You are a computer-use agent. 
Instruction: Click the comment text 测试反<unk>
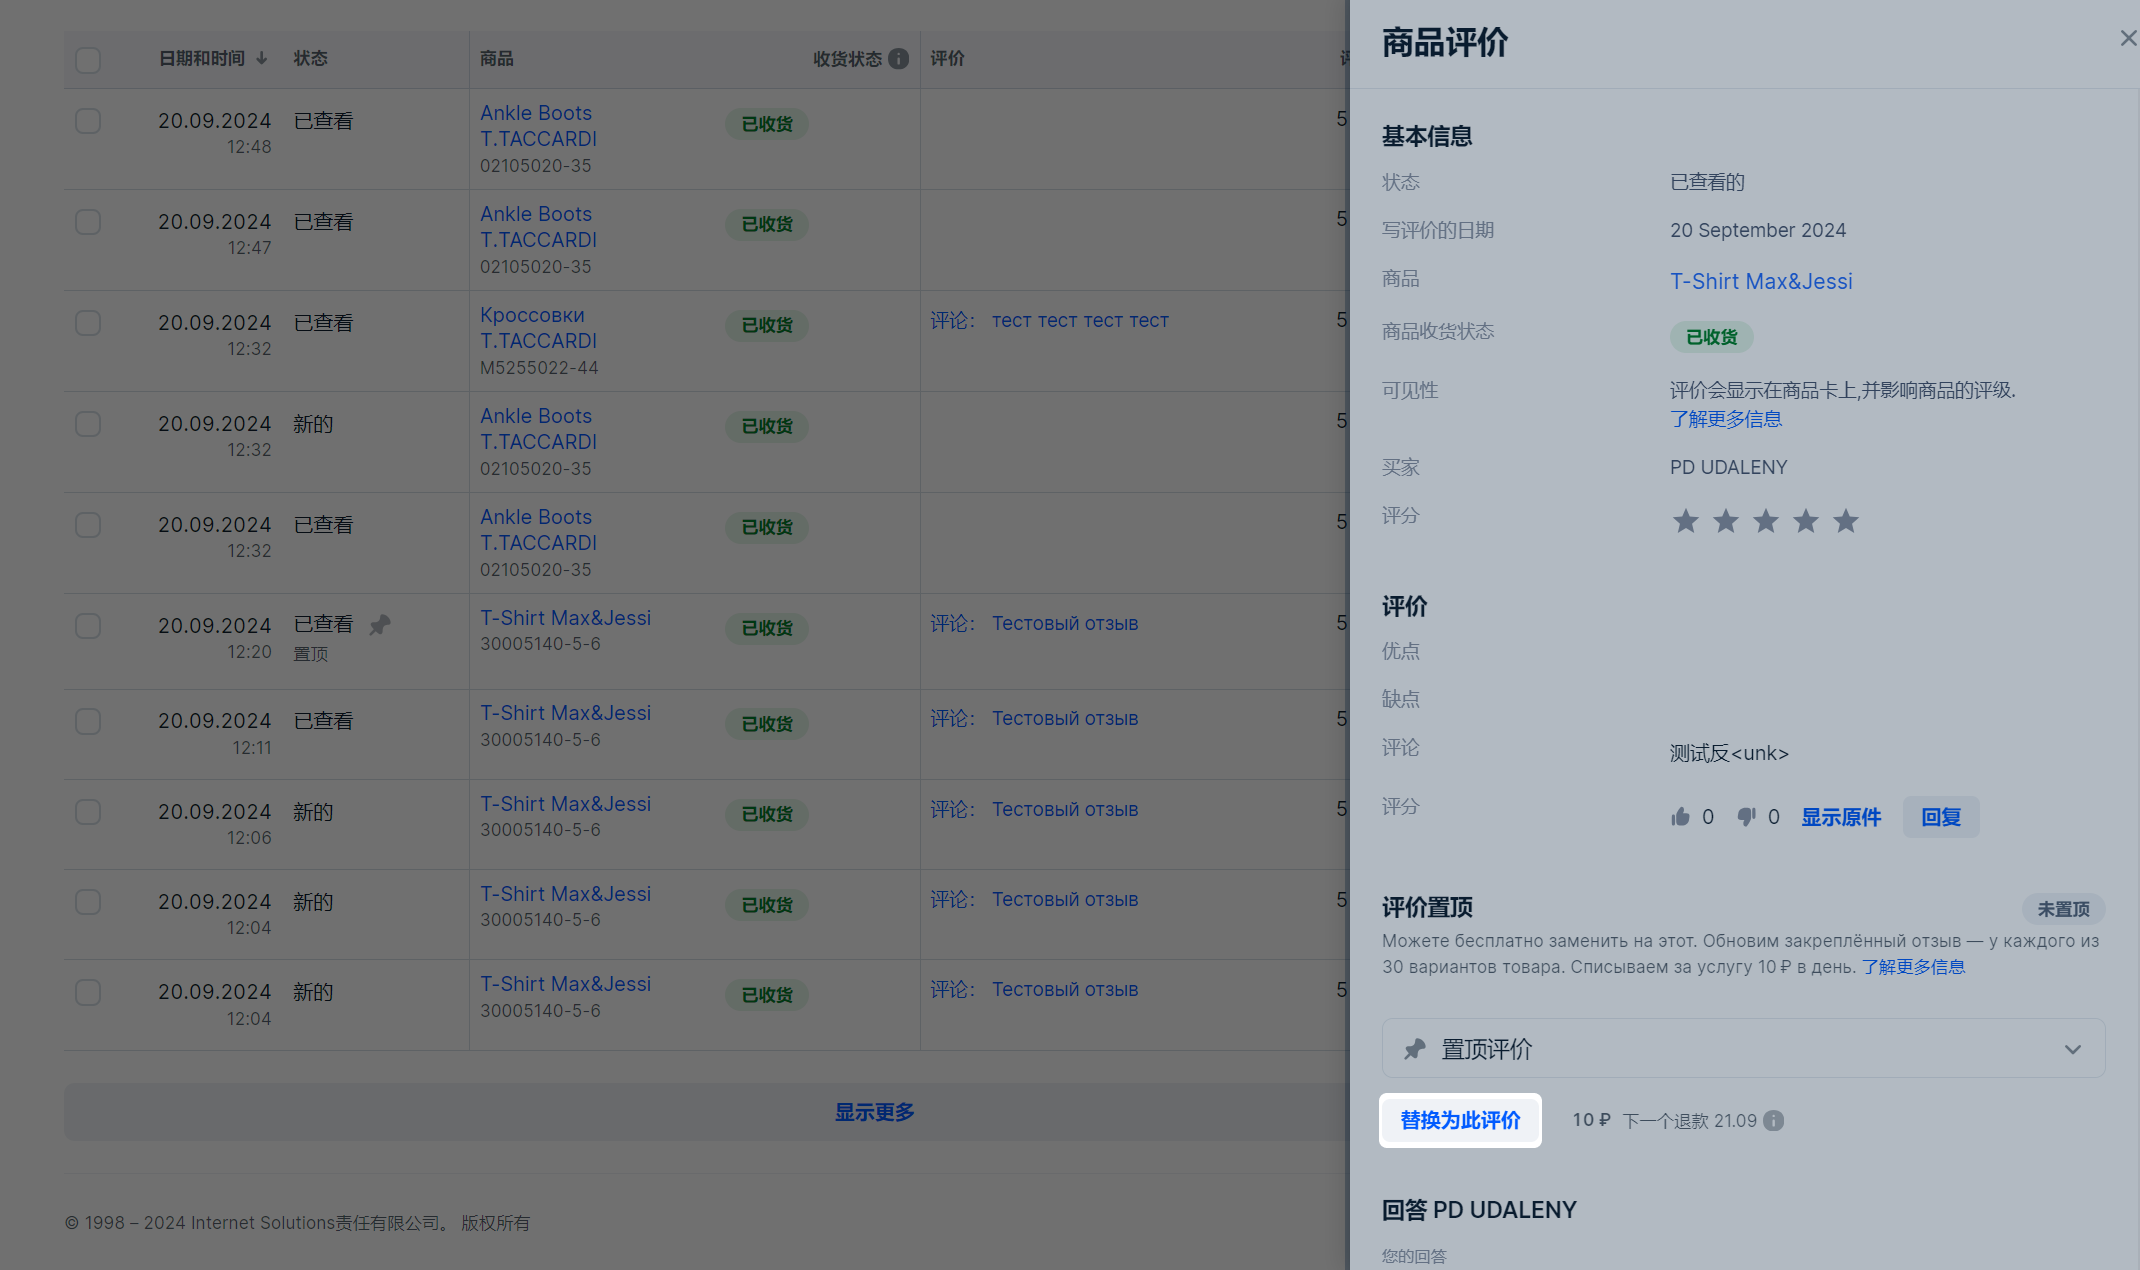[x=1728, y=753]
